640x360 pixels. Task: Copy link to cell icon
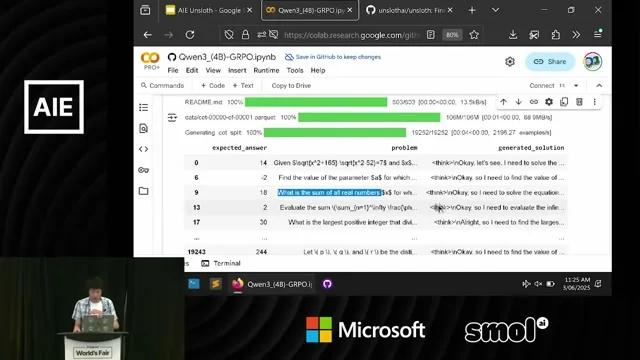533,102
